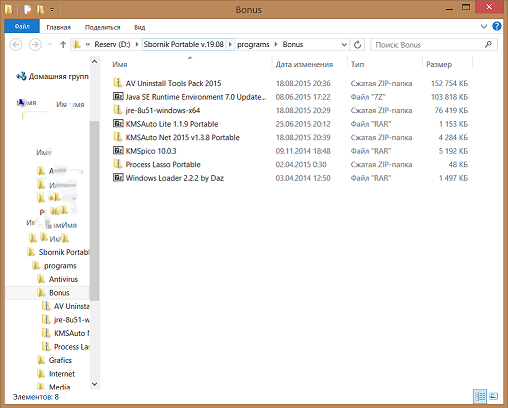Click the search magnifier icon

488,44
